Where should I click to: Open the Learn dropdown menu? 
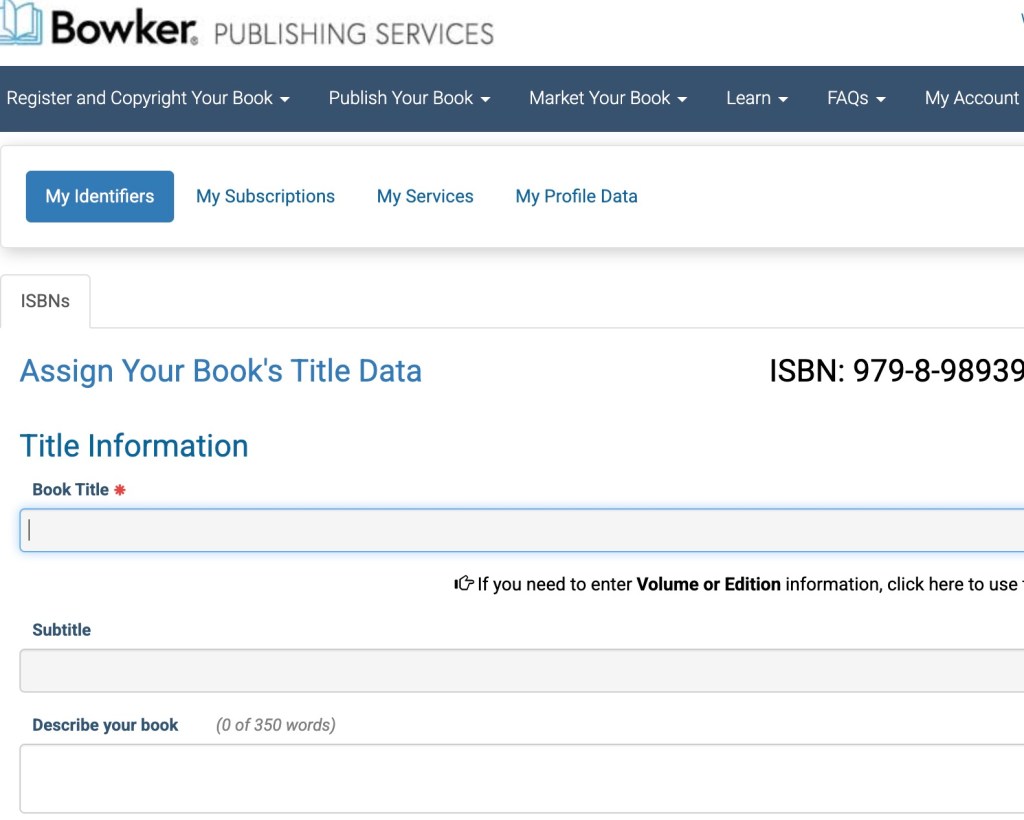click(757, 98)
